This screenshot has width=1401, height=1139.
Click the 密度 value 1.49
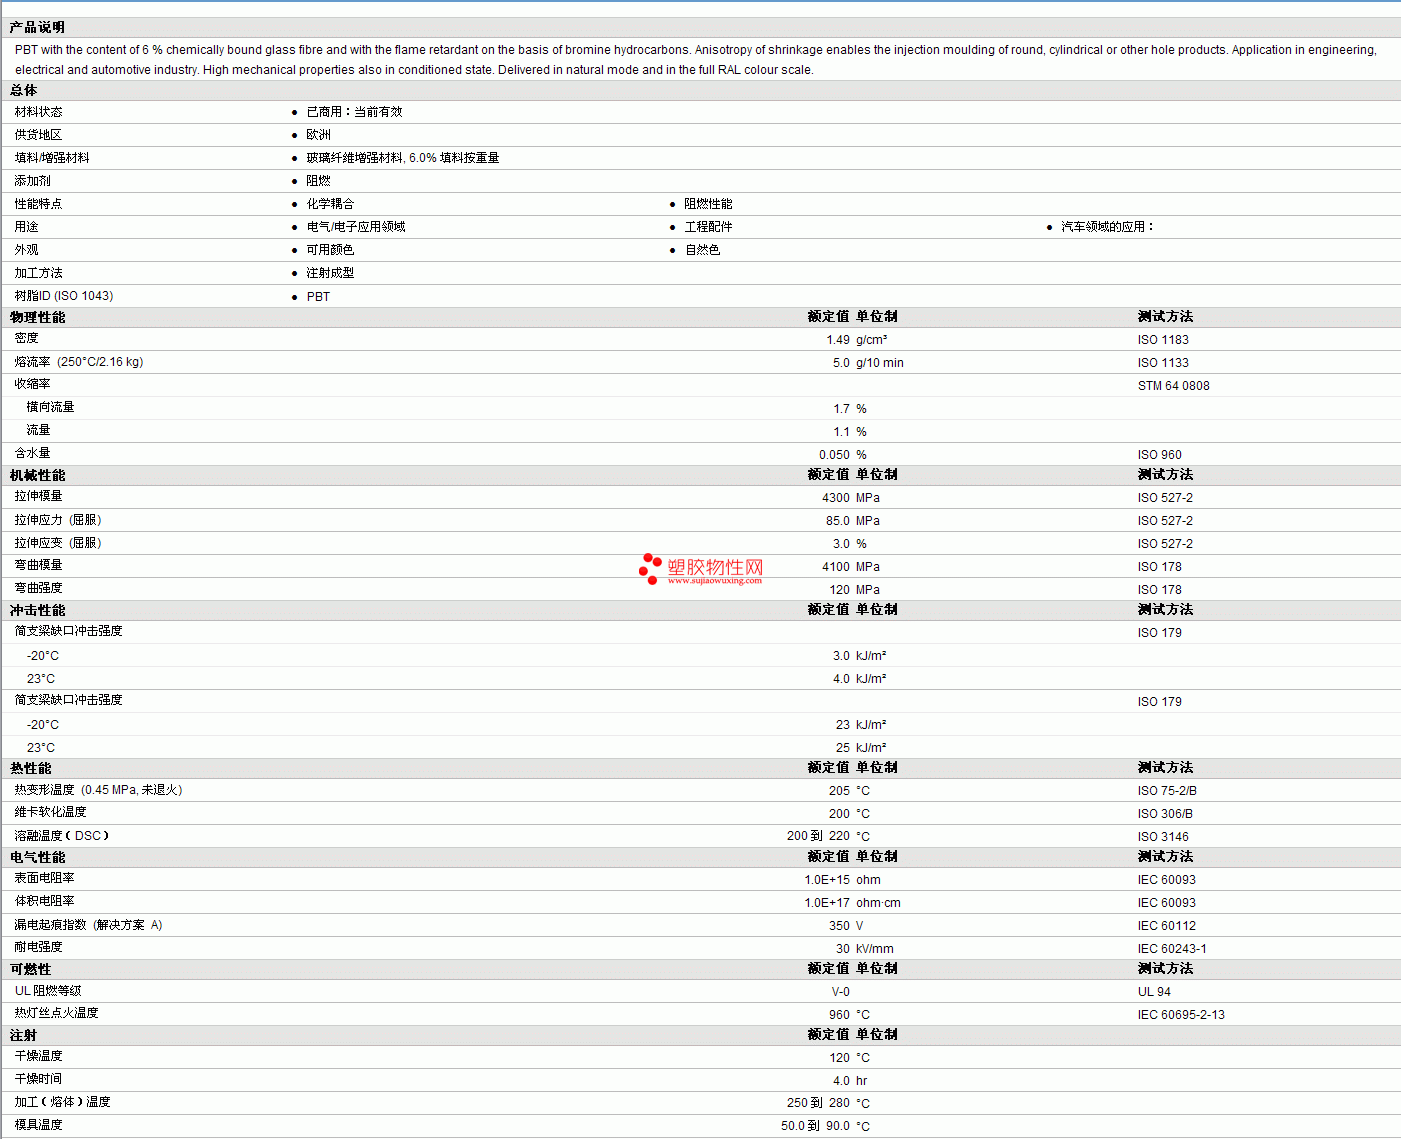coord(837,340)
